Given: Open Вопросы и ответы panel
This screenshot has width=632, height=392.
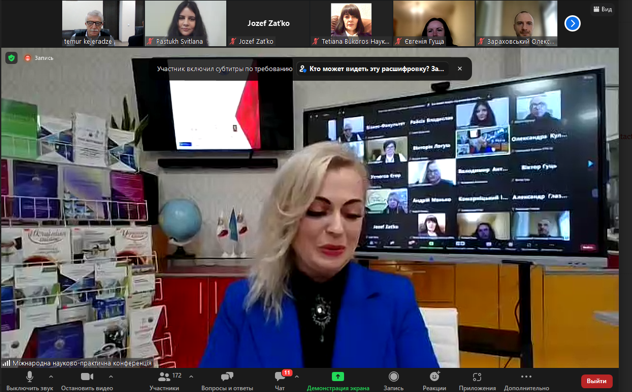Looking at the screenshot, I should (227, 377).
